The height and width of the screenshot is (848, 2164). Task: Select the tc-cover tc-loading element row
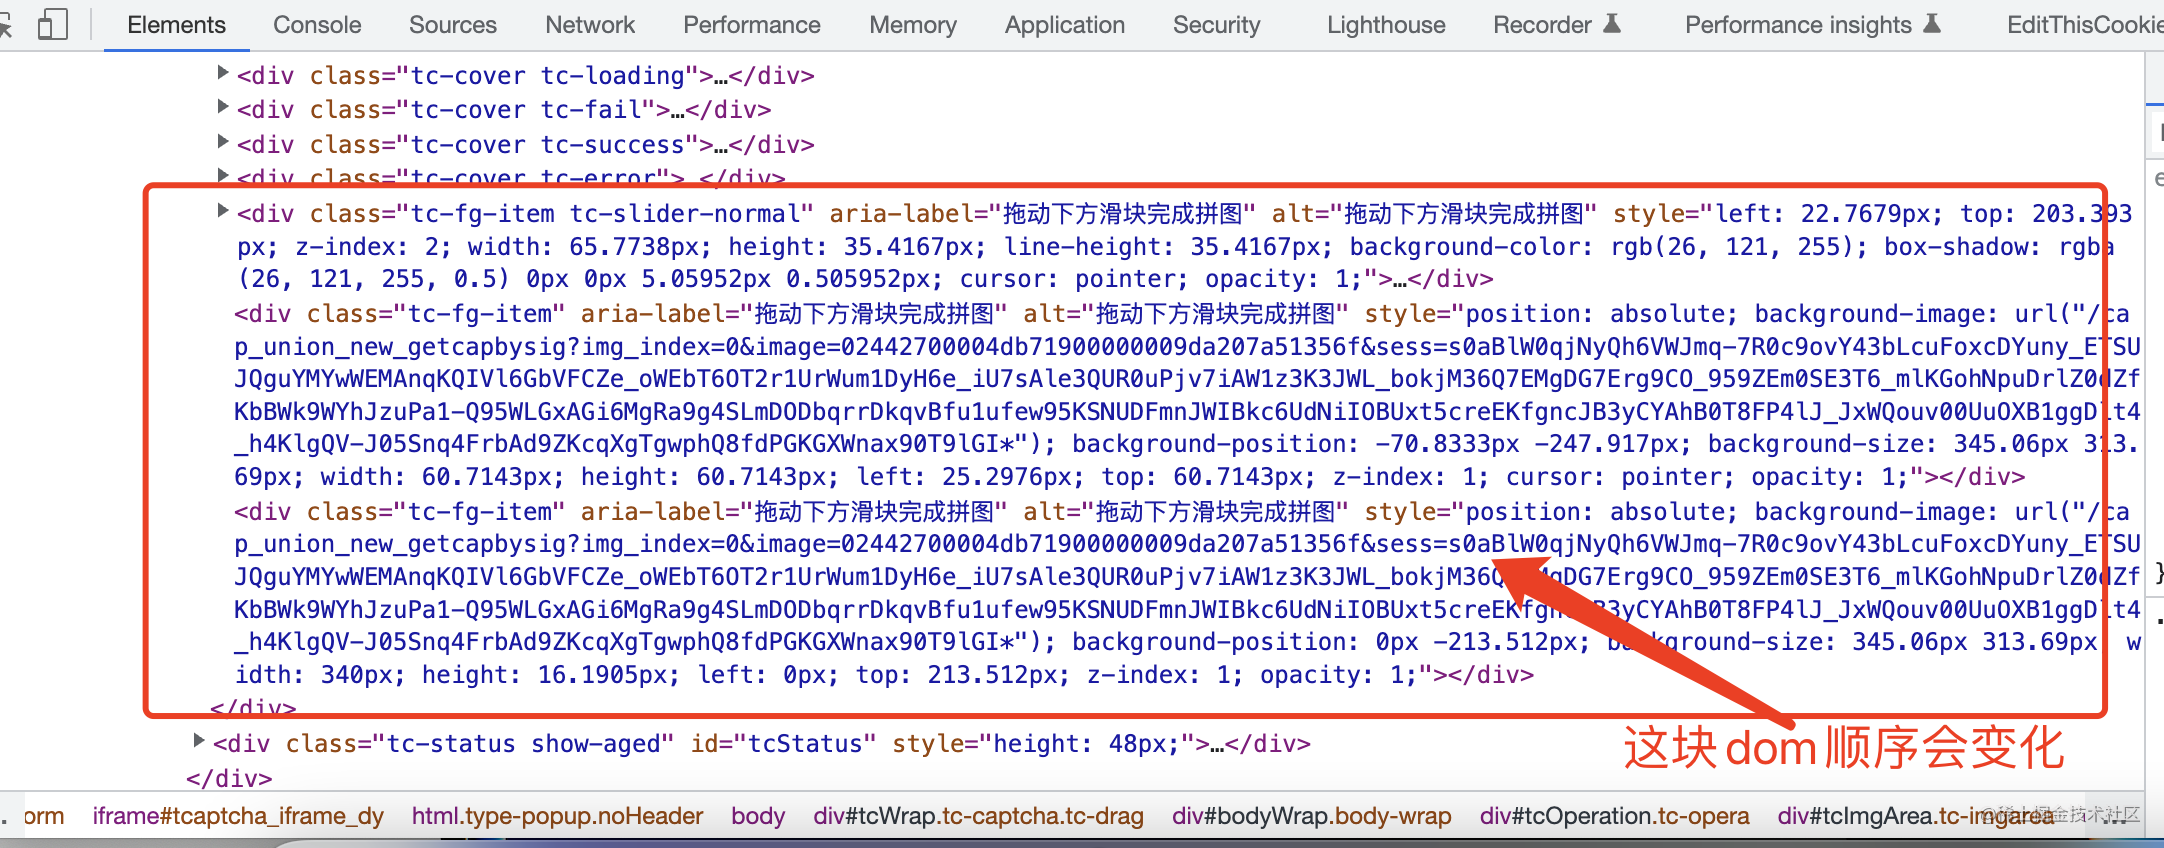pos(526,76)
